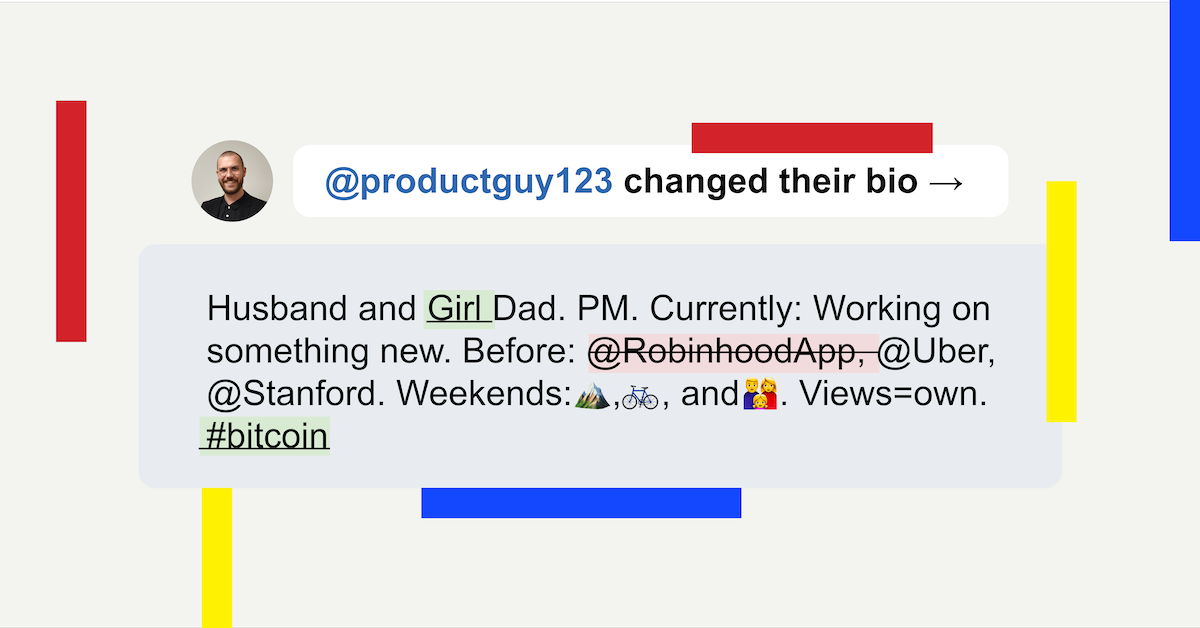This screenshot has height=628, width=1200.
Task: Click the family emoji in the bio
Action: point(761,397)
